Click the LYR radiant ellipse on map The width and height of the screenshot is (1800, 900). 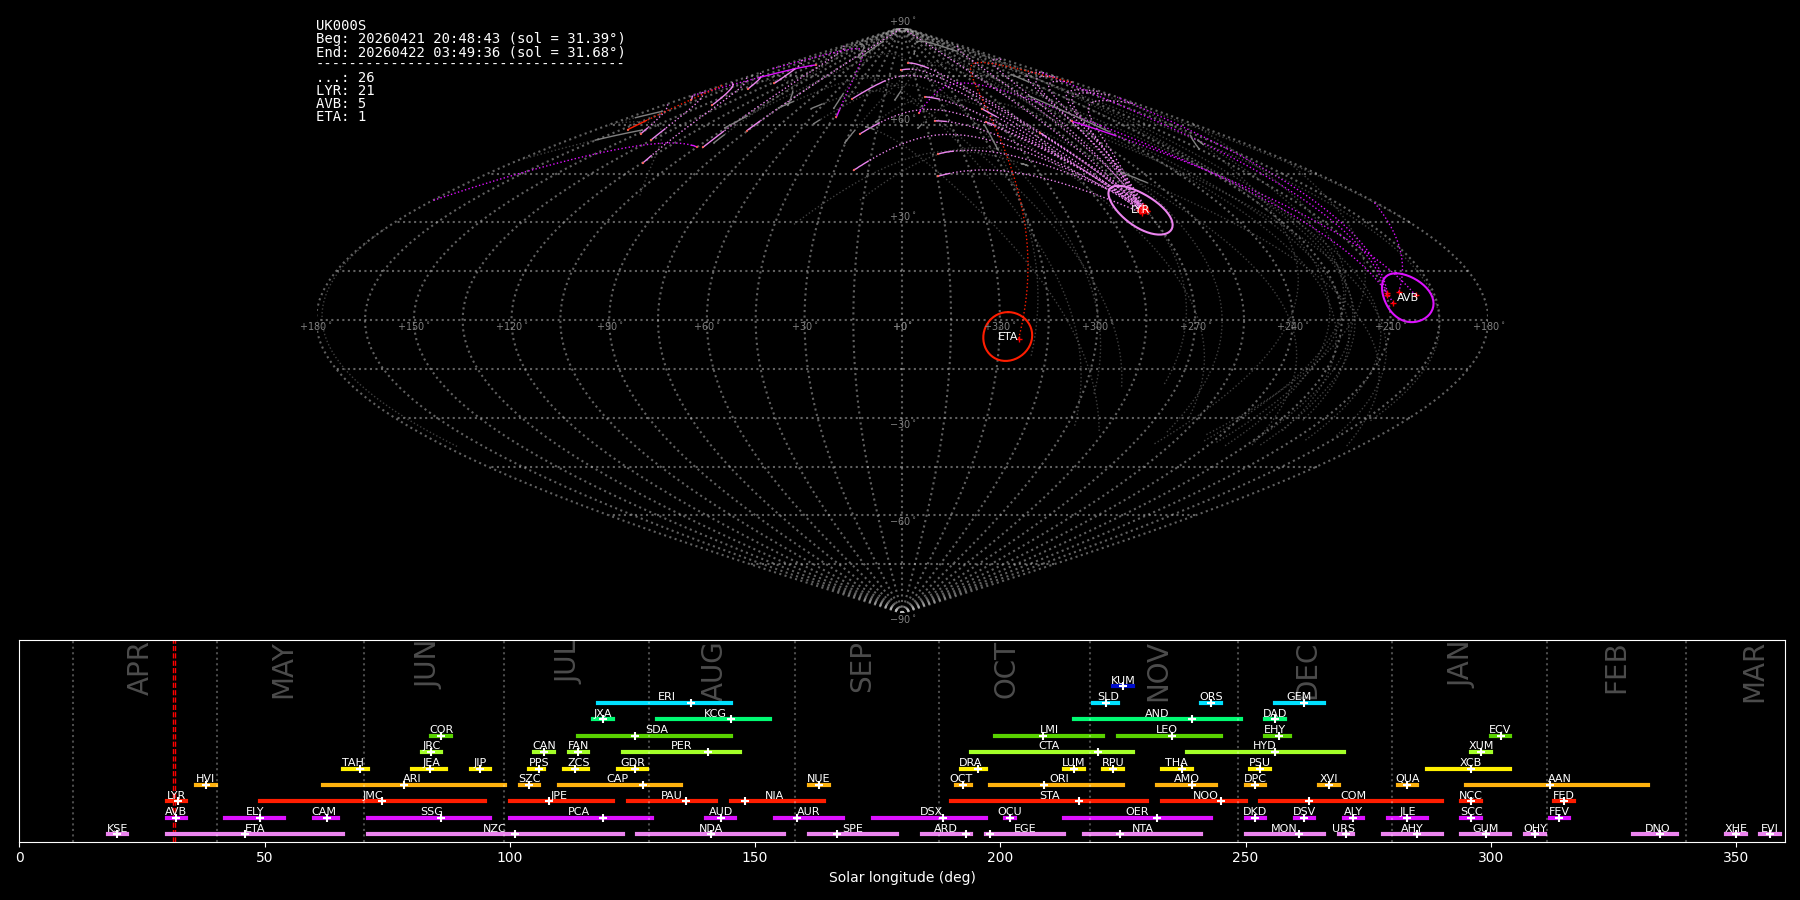click(x=1140, y=210)
